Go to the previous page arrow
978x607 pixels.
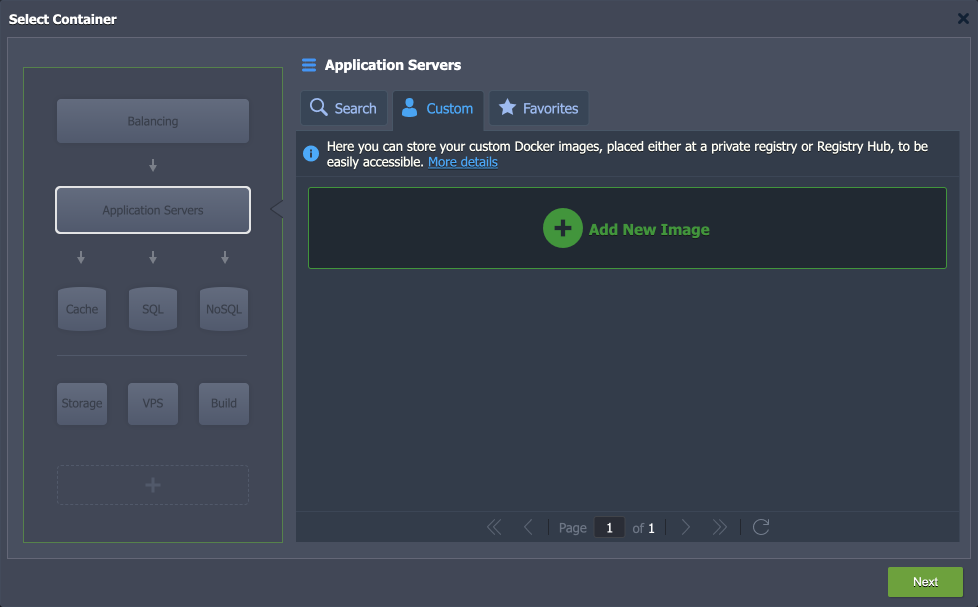click(528, 527)
